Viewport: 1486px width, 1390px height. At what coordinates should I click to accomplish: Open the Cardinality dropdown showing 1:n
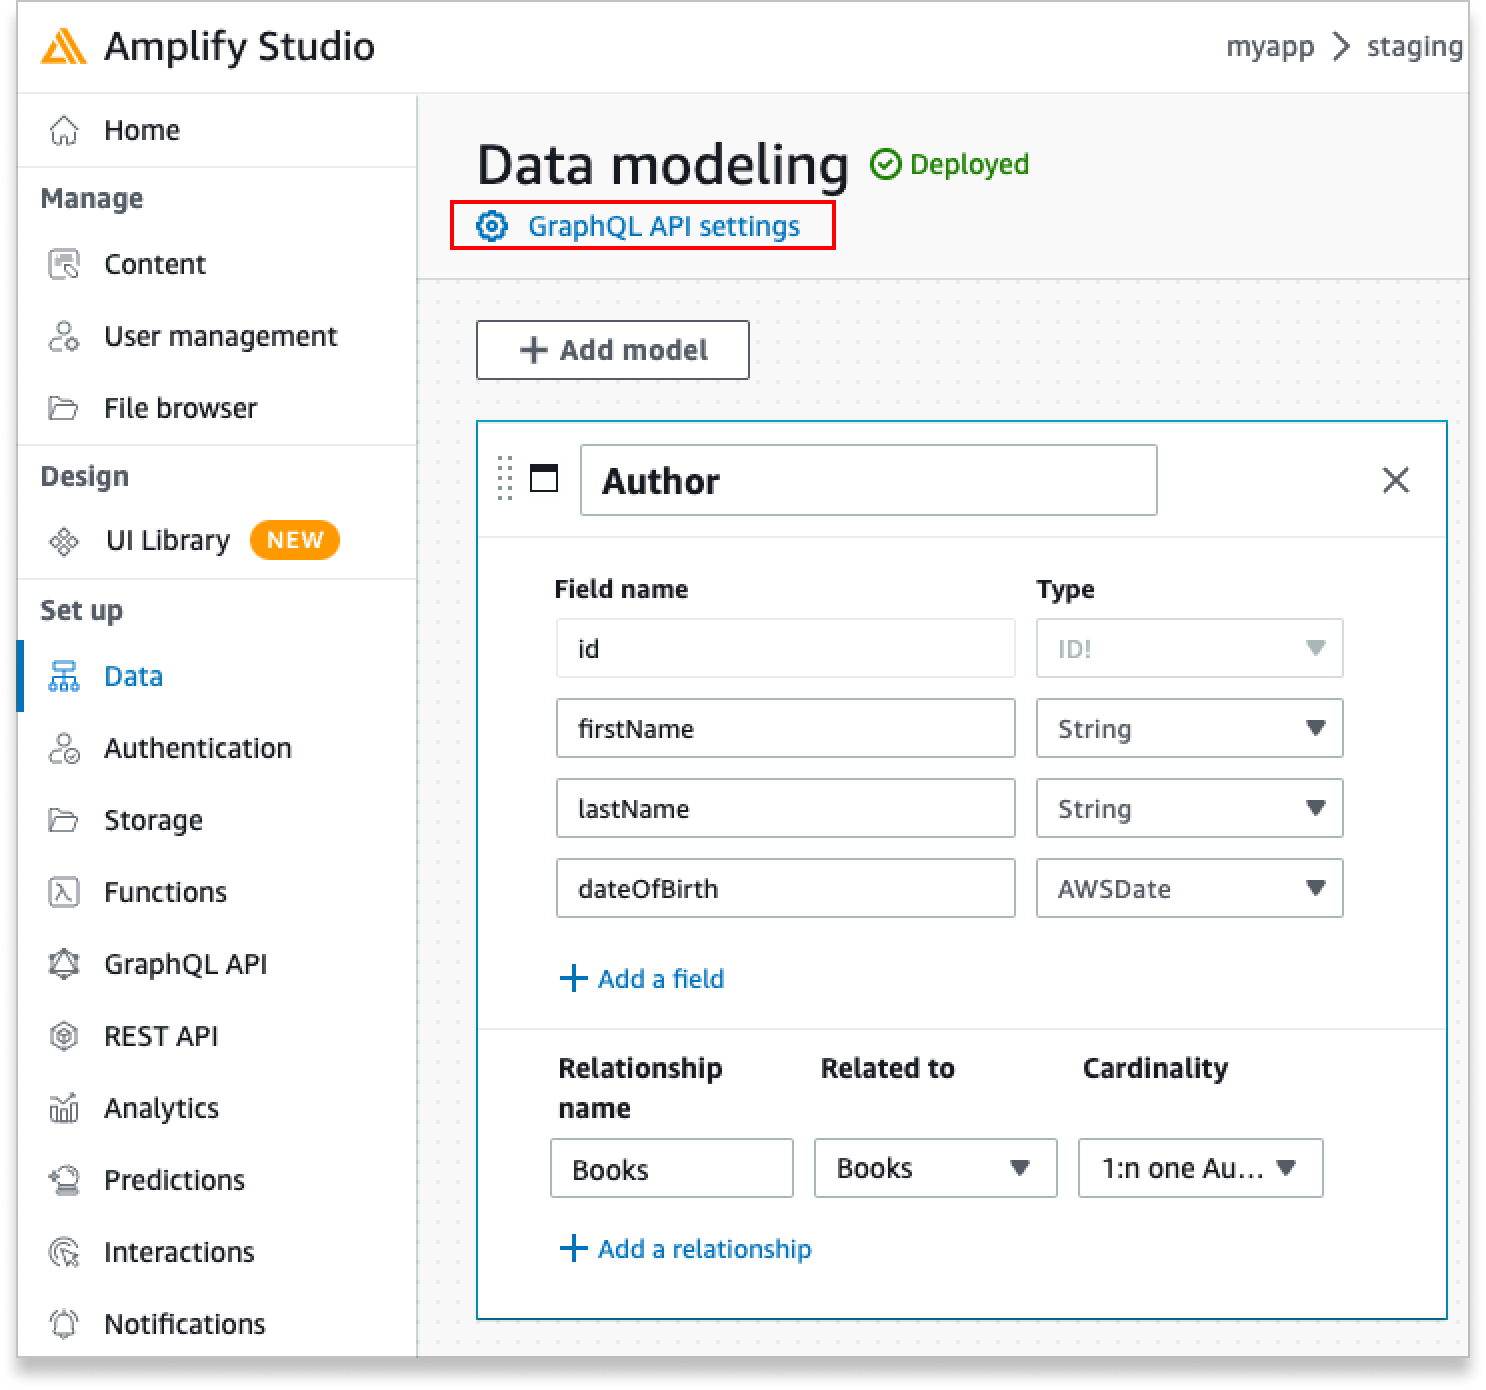tap(1291, 1168)
